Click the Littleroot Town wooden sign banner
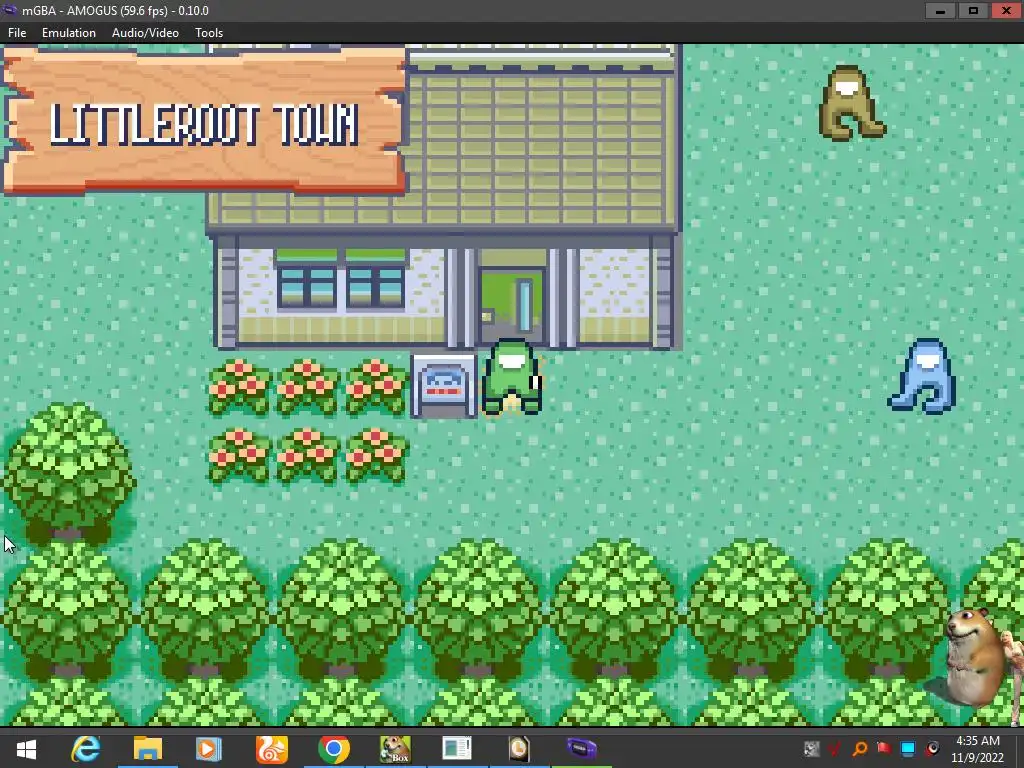 click(x=205, y=121)
